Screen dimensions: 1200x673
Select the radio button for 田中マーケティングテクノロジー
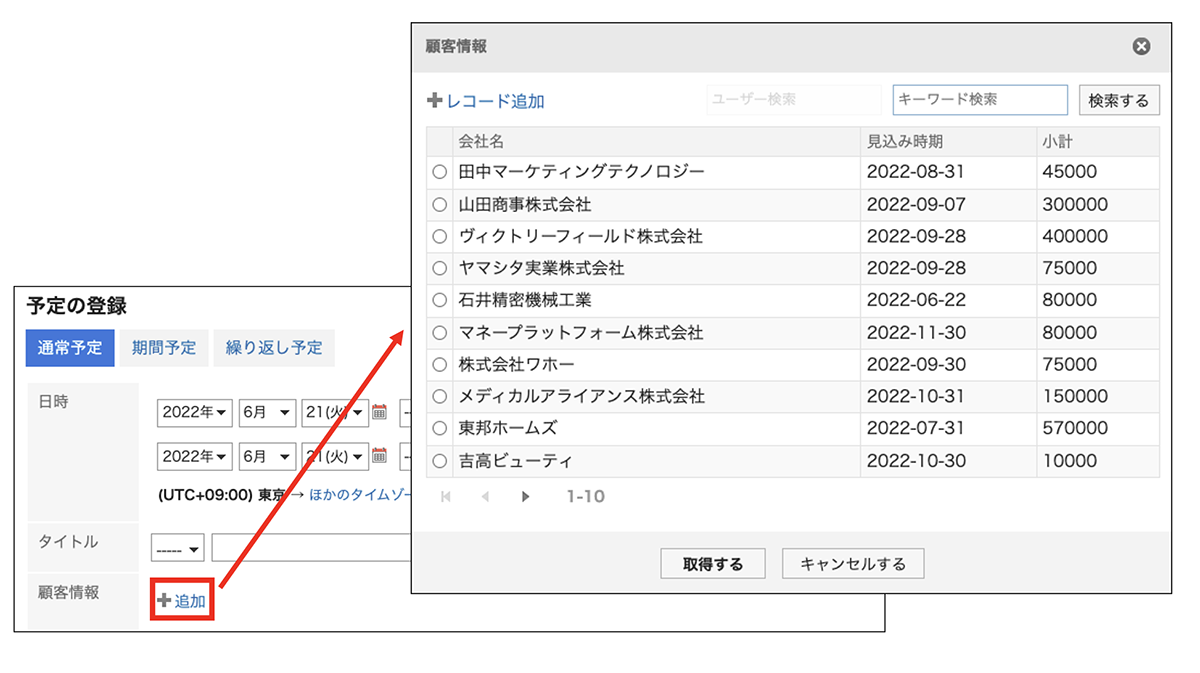click(439, 171)
